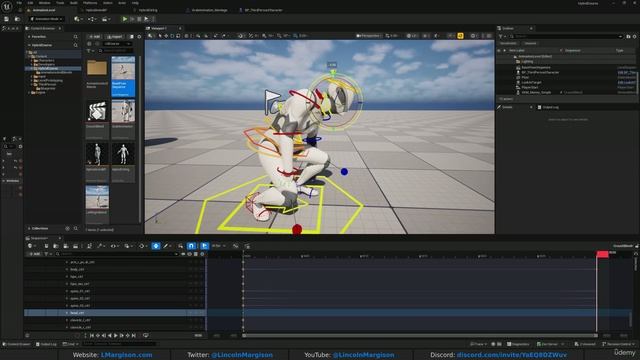Click the red playhead marker on timeline
Screen dimensions: 640x360
coord(602,254)
